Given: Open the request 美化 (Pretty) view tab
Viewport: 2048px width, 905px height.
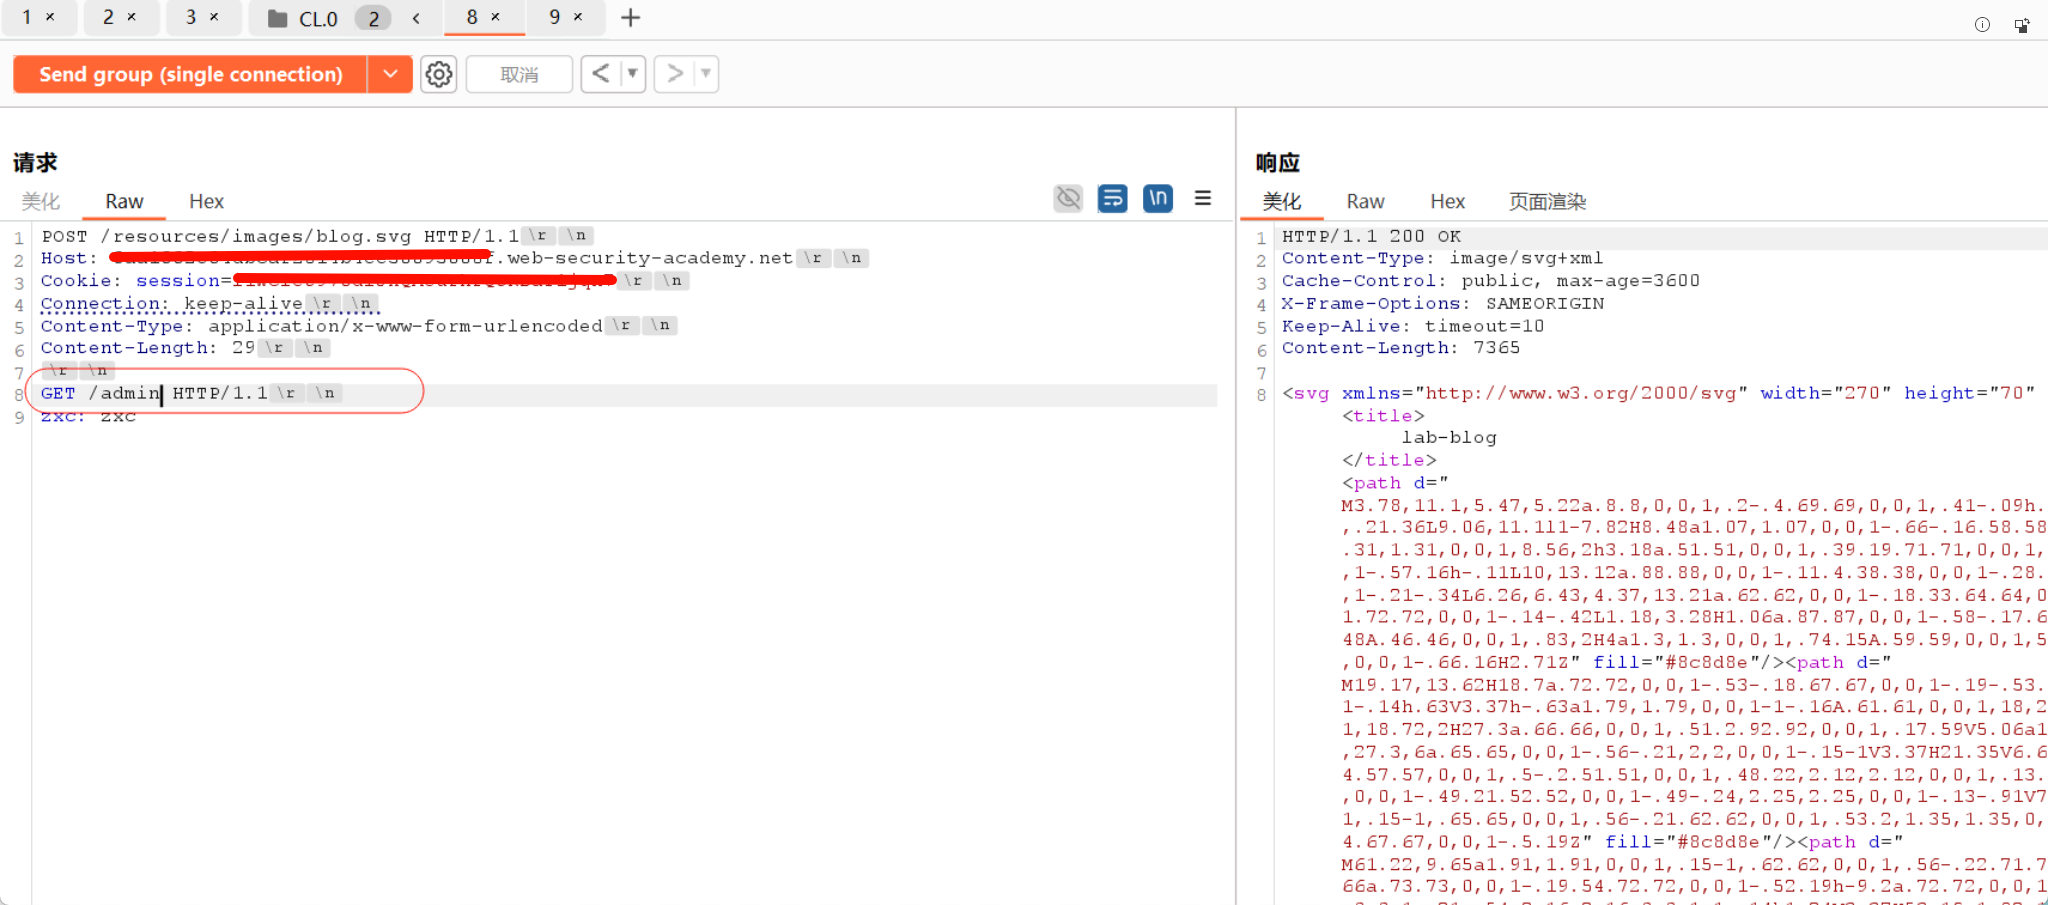Looking at the screenshot, I should click(41, 202).
